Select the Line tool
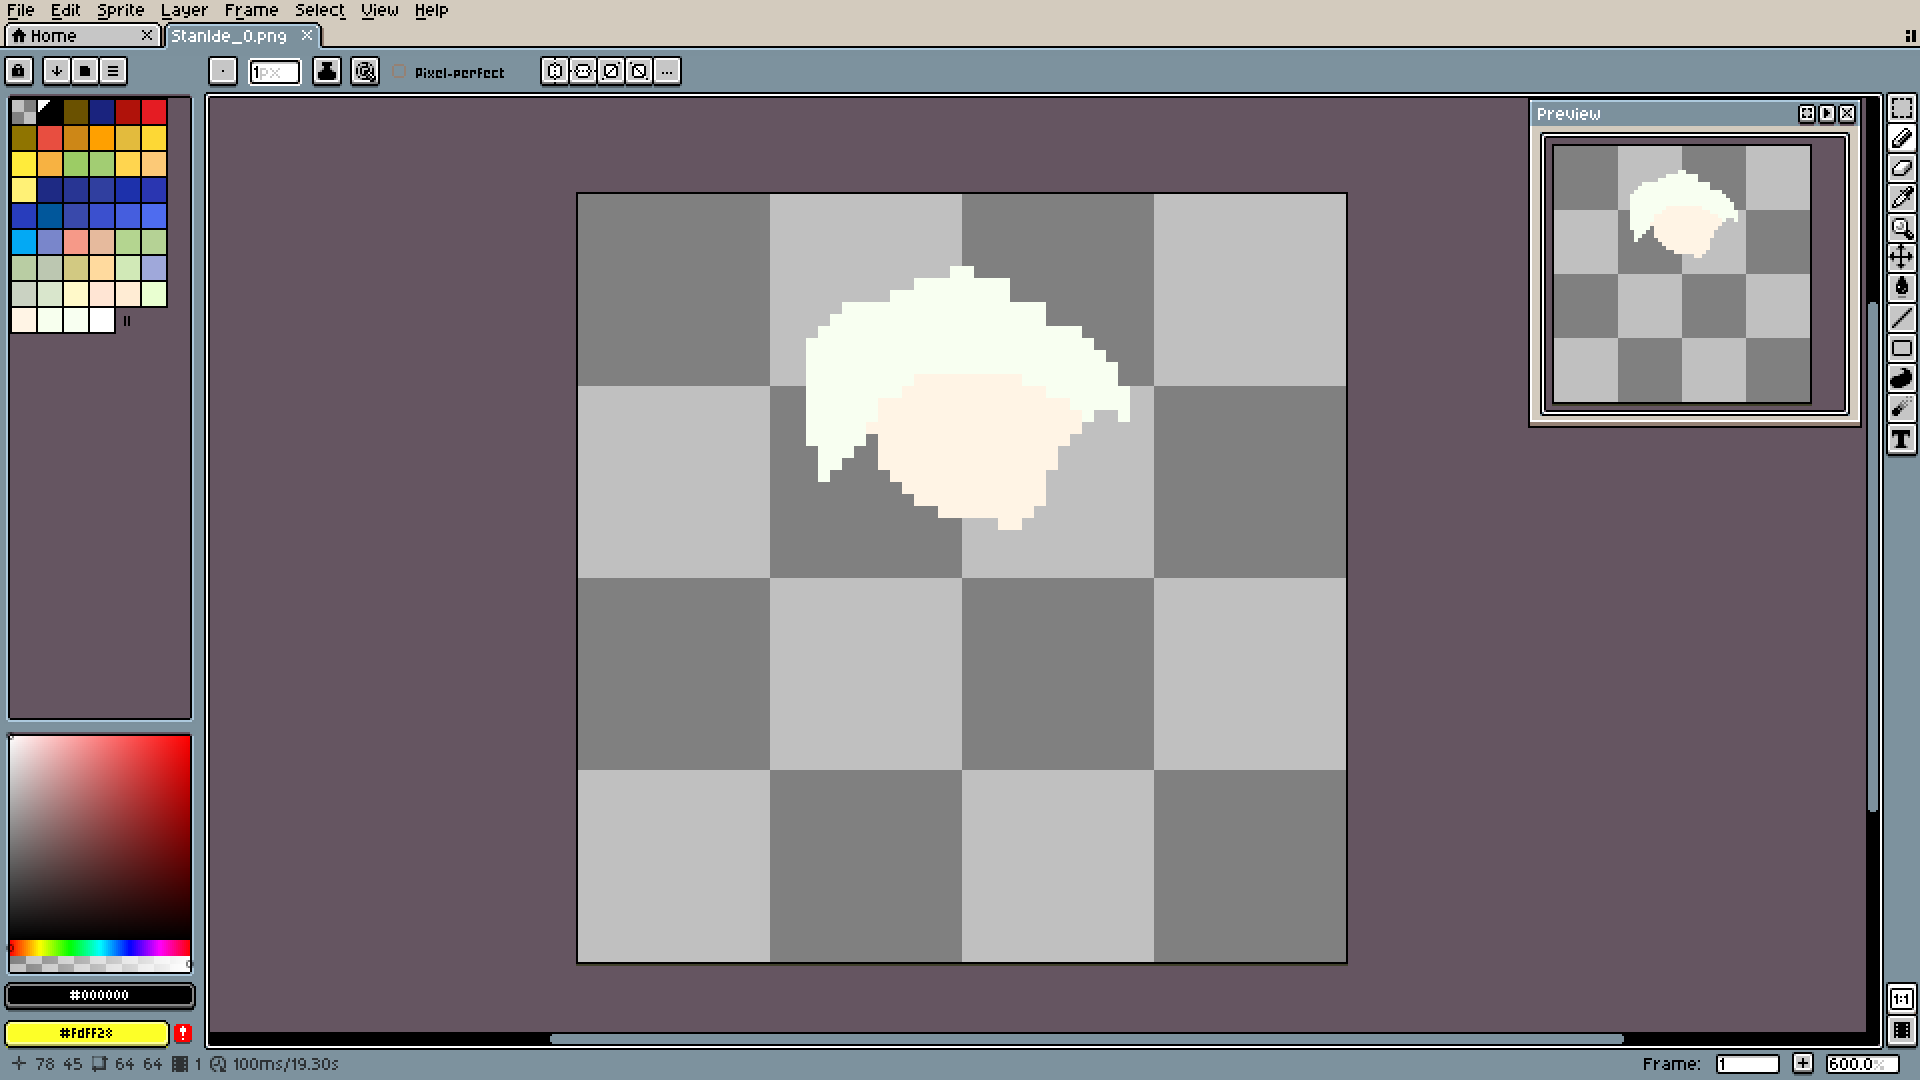The width and height of the screenshot is (1920, 1080). pyautogui.click(x=1901, y=319)
